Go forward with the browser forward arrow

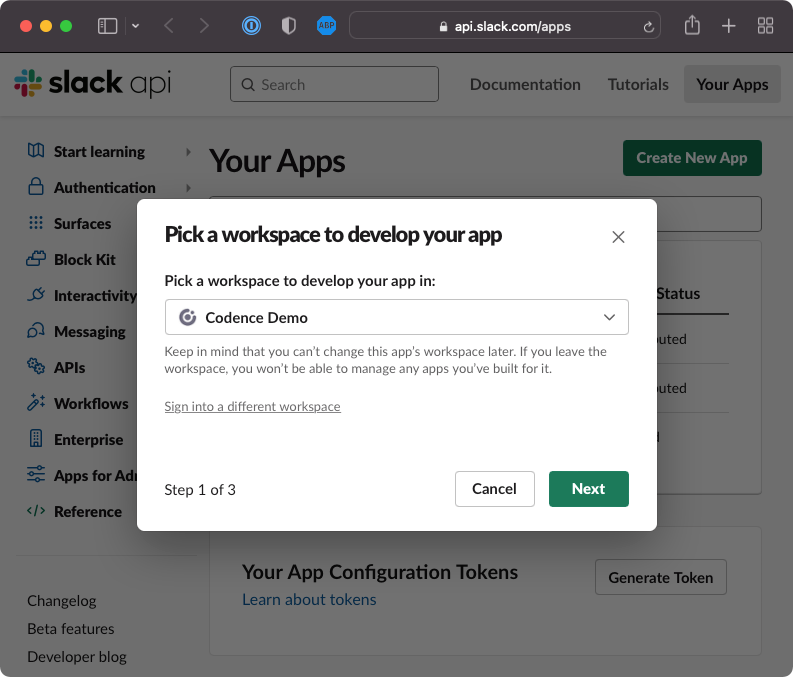pyautogui.click(x=203, y=26)
